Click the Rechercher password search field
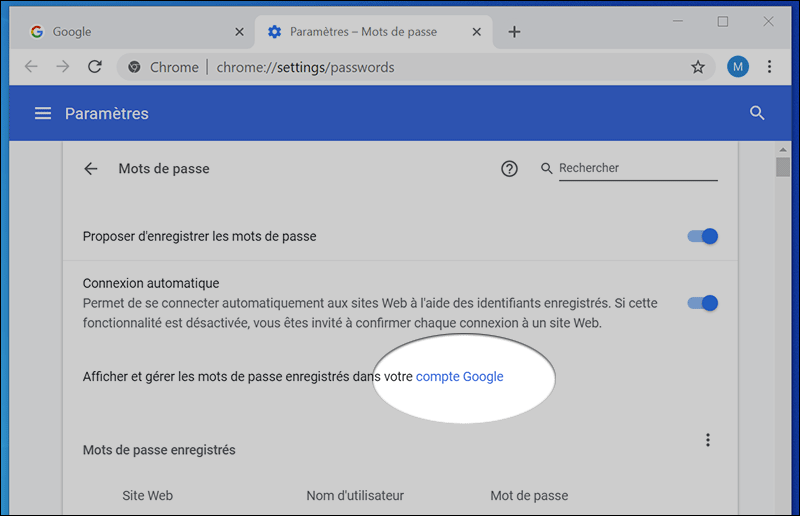The image size is (800, 516). (637, 169)
